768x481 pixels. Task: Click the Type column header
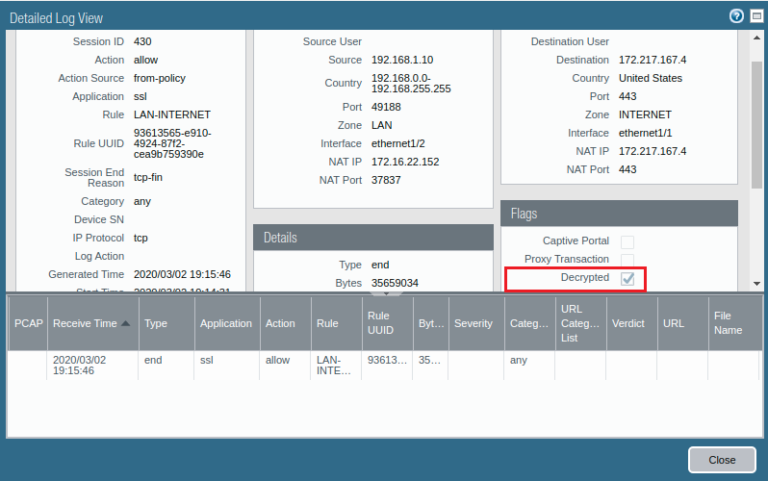click(167, 323)
